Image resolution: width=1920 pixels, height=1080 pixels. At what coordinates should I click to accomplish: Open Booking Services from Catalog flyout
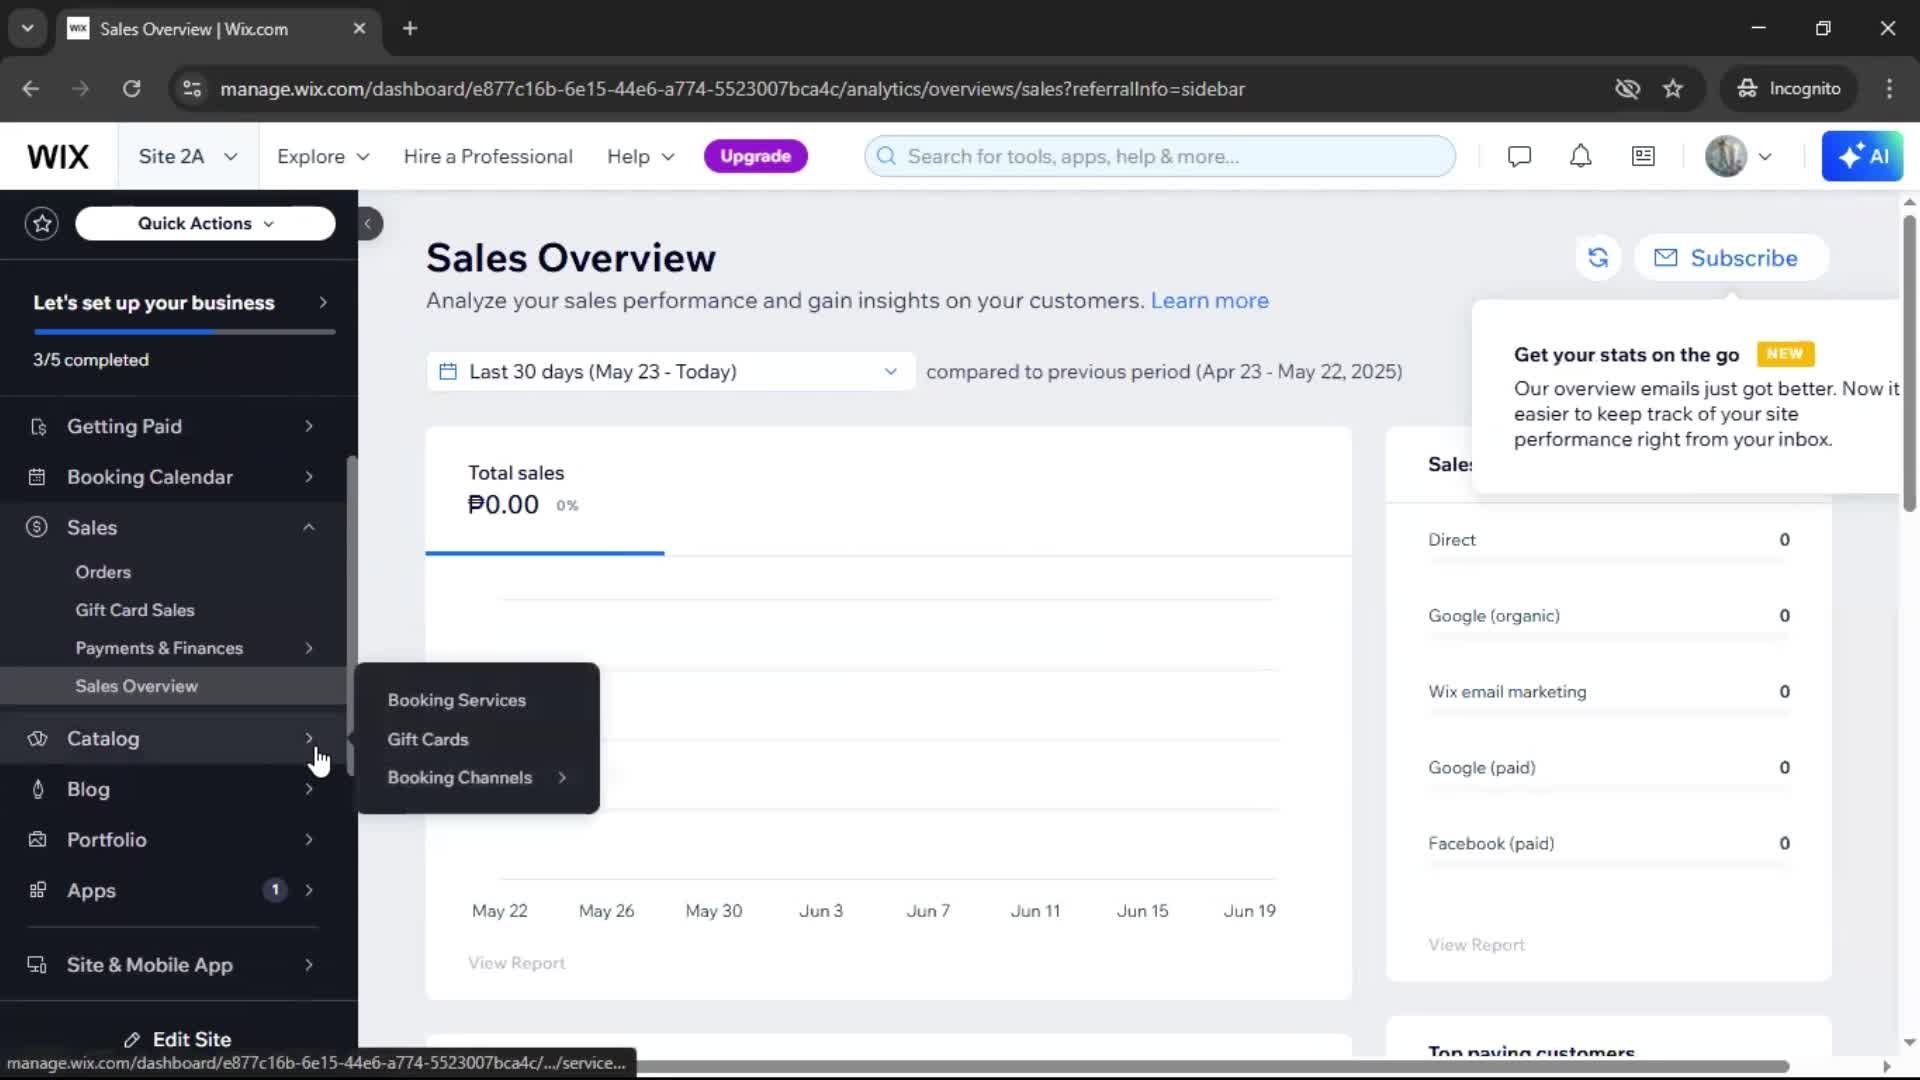pos(456,701)
